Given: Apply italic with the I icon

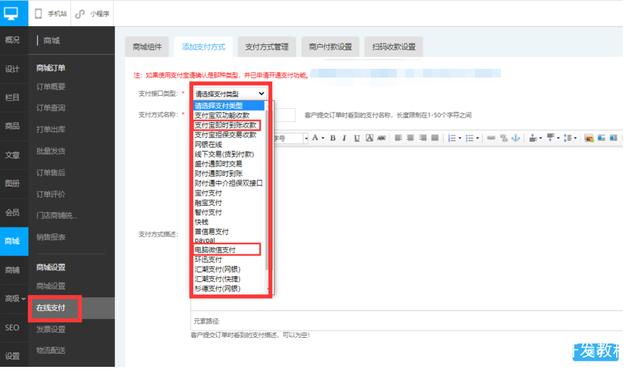Looking at the screenshot, I should (344, 138).
